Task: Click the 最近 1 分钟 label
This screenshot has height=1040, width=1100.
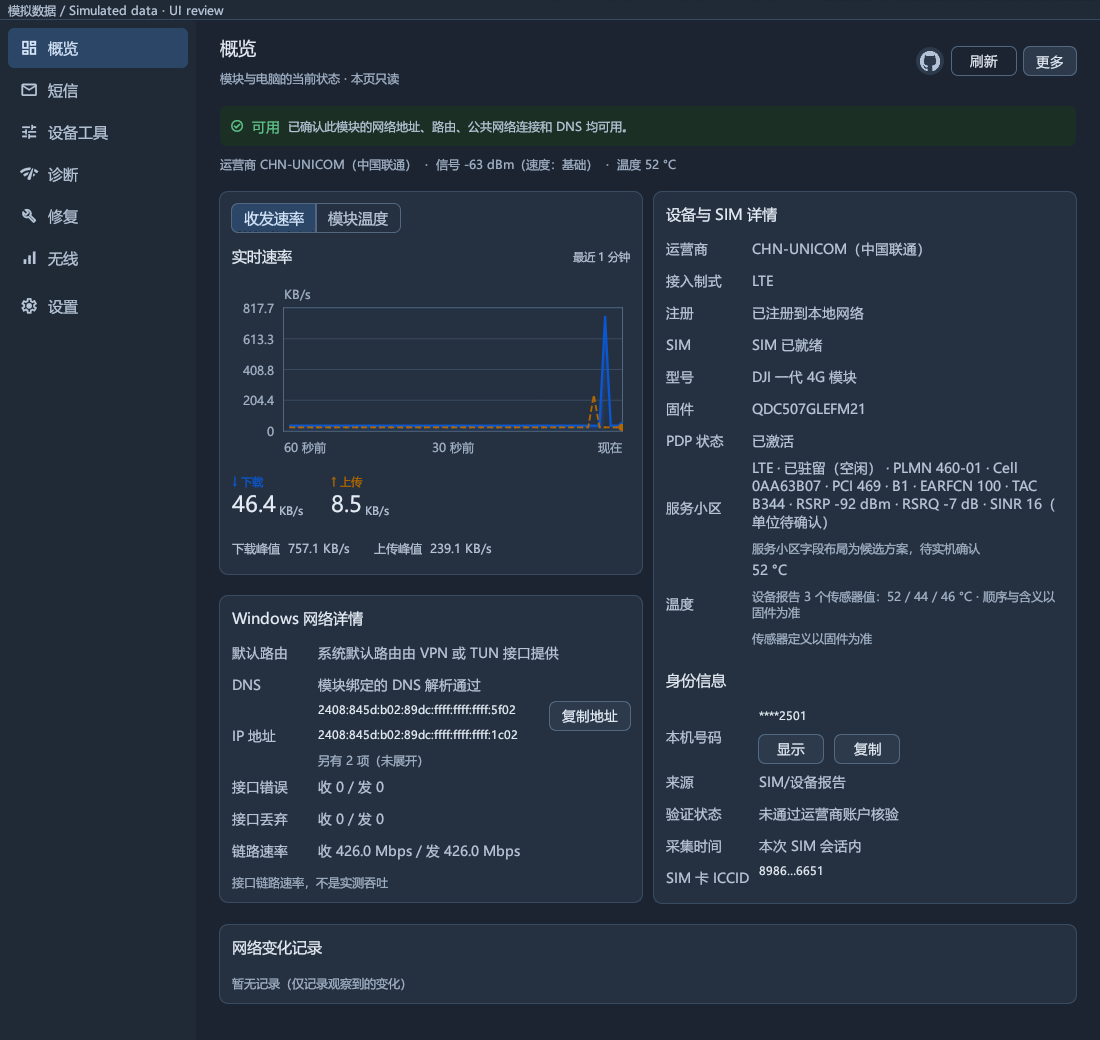Action: tap(601, 258)
